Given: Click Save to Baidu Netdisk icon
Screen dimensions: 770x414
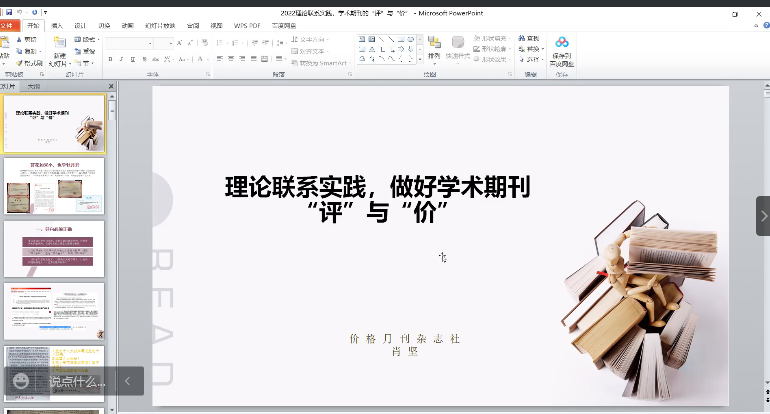Looking at the screenshot, I should point(561,48).
